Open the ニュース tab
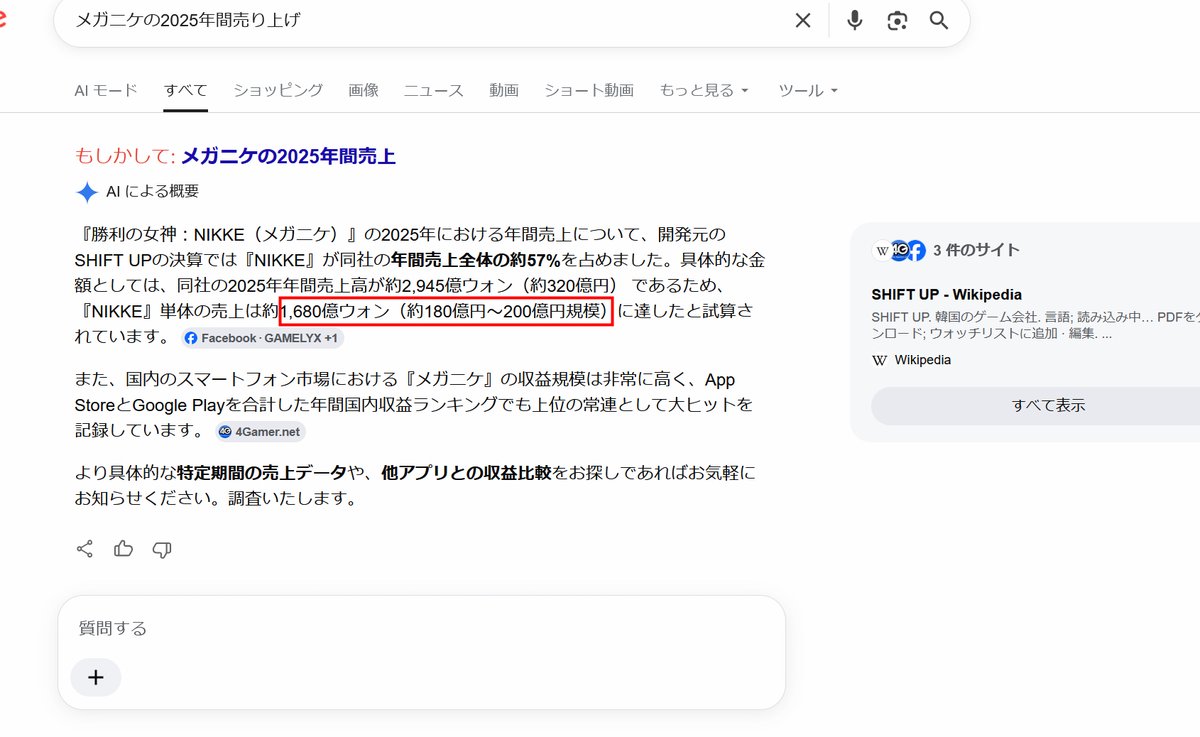Image resolution: width=1200 pixels, height=737 pixels. point(434,90)
